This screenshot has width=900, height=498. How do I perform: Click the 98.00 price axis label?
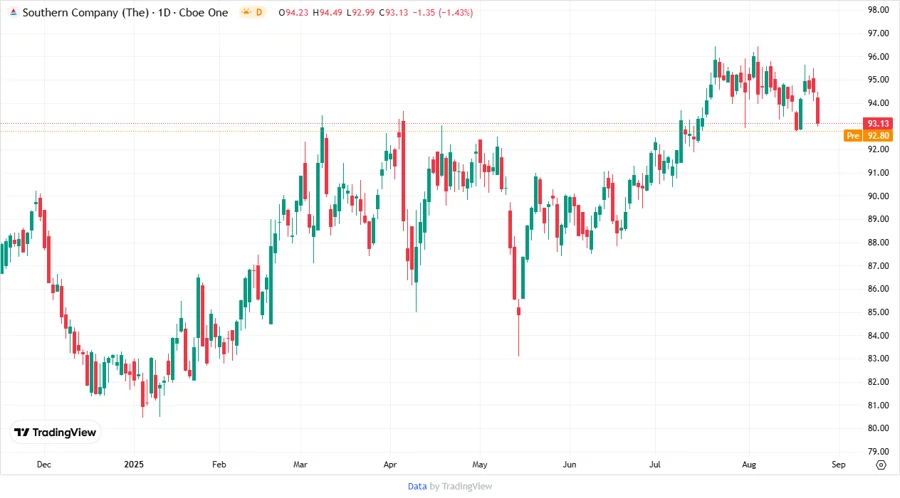(878, 10)
